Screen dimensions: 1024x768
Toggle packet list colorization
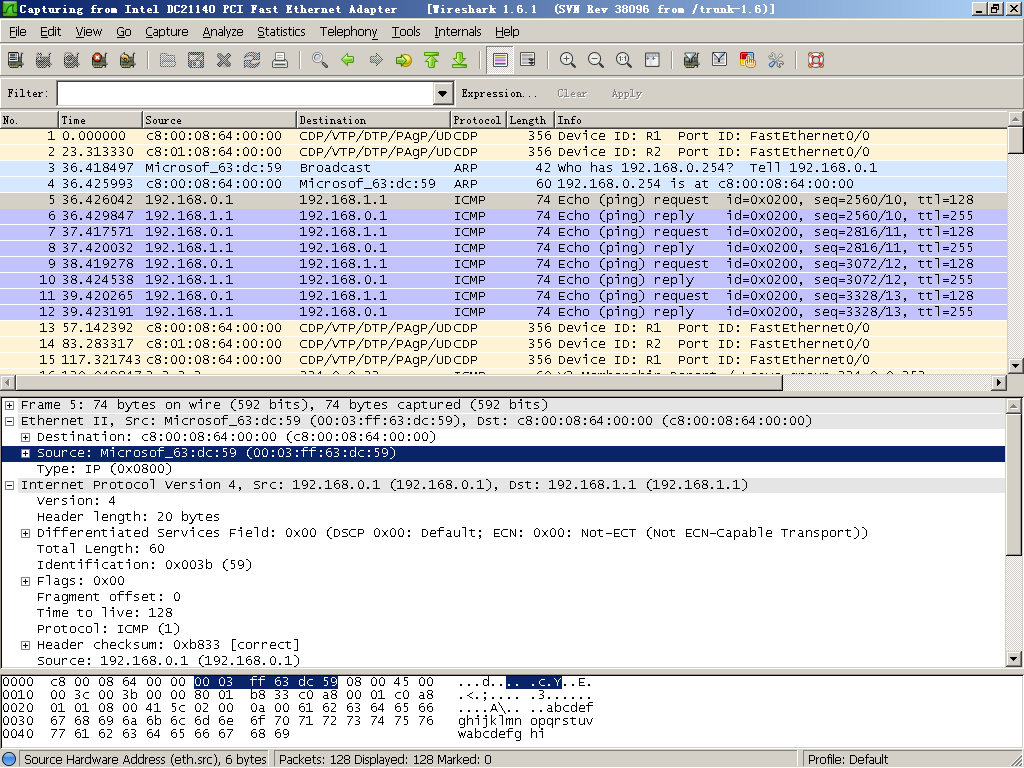click(x=500, y=61)
